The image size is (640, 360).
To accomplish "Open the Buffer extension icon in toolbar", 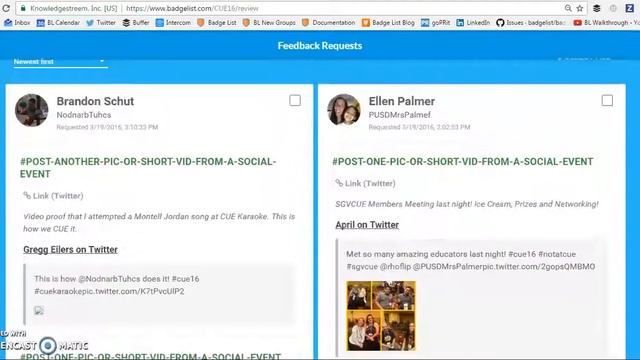I will point(597,8).
